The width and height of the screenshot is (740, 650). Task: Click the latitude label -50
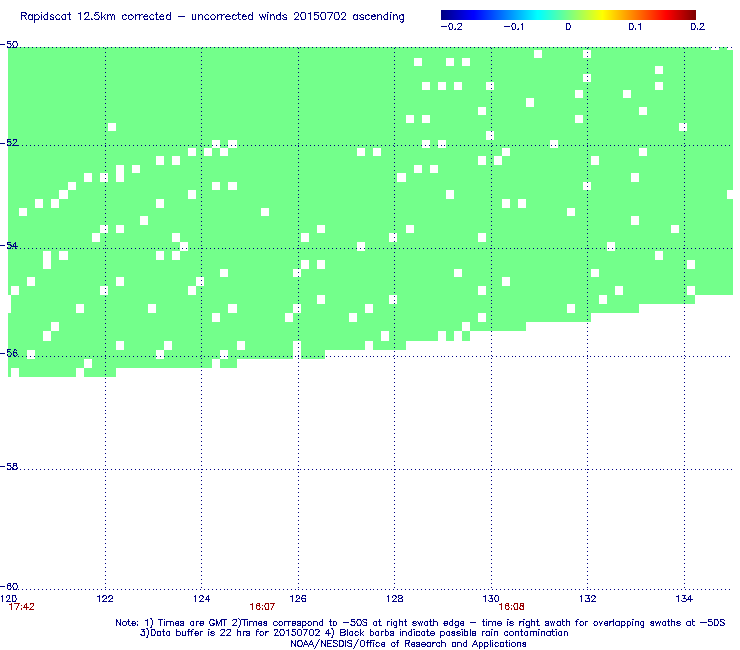click(x=9, y=45)
